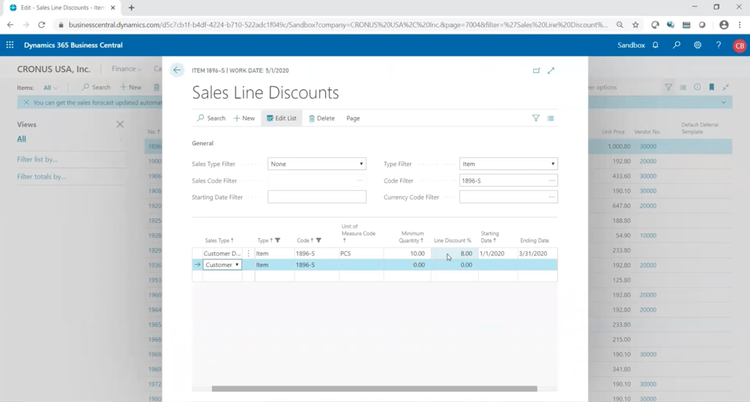Open the settings gear icon
This screenshot has width=750, height=402.
pyautogui.click(x=697, y=45)
